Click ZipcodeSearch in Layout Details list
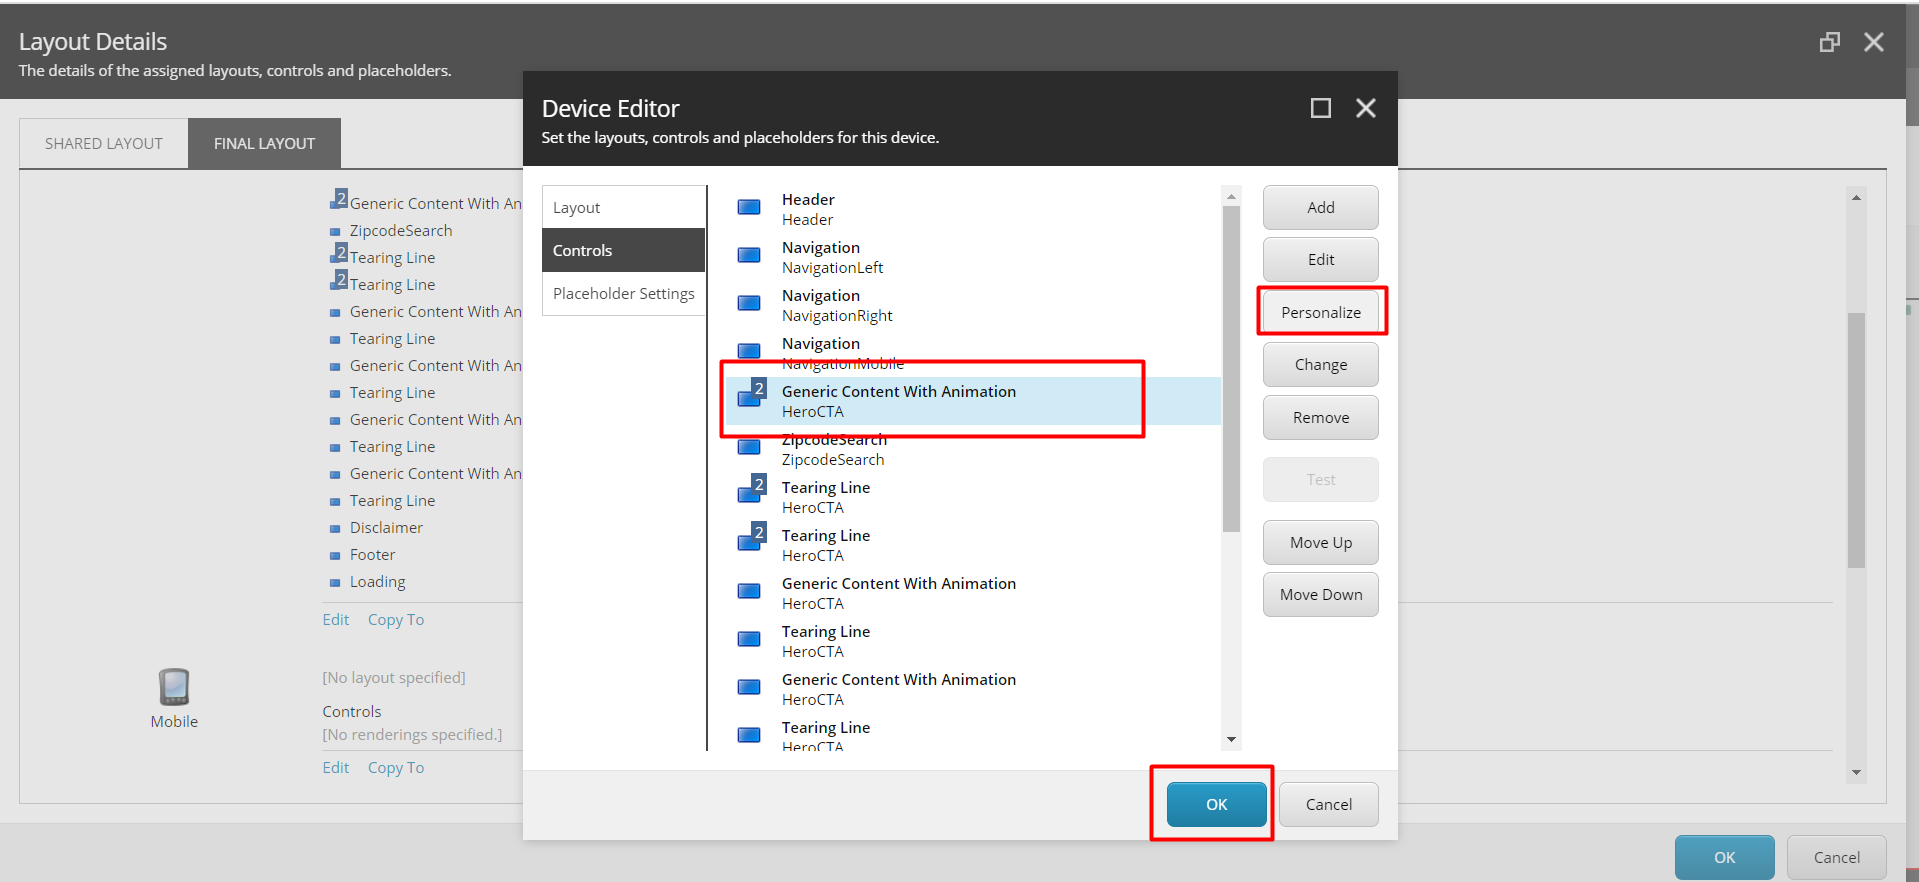Viewport: 1919px width, 882px height. (400, 230)
